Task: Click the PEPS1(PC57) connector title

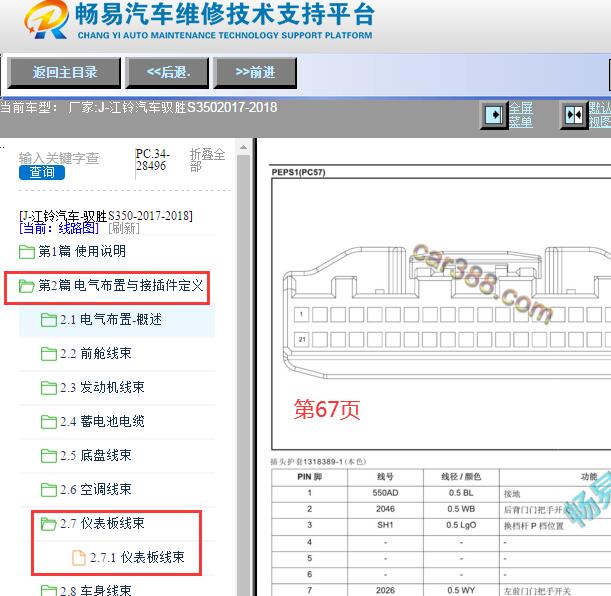Action: [298, 172]
